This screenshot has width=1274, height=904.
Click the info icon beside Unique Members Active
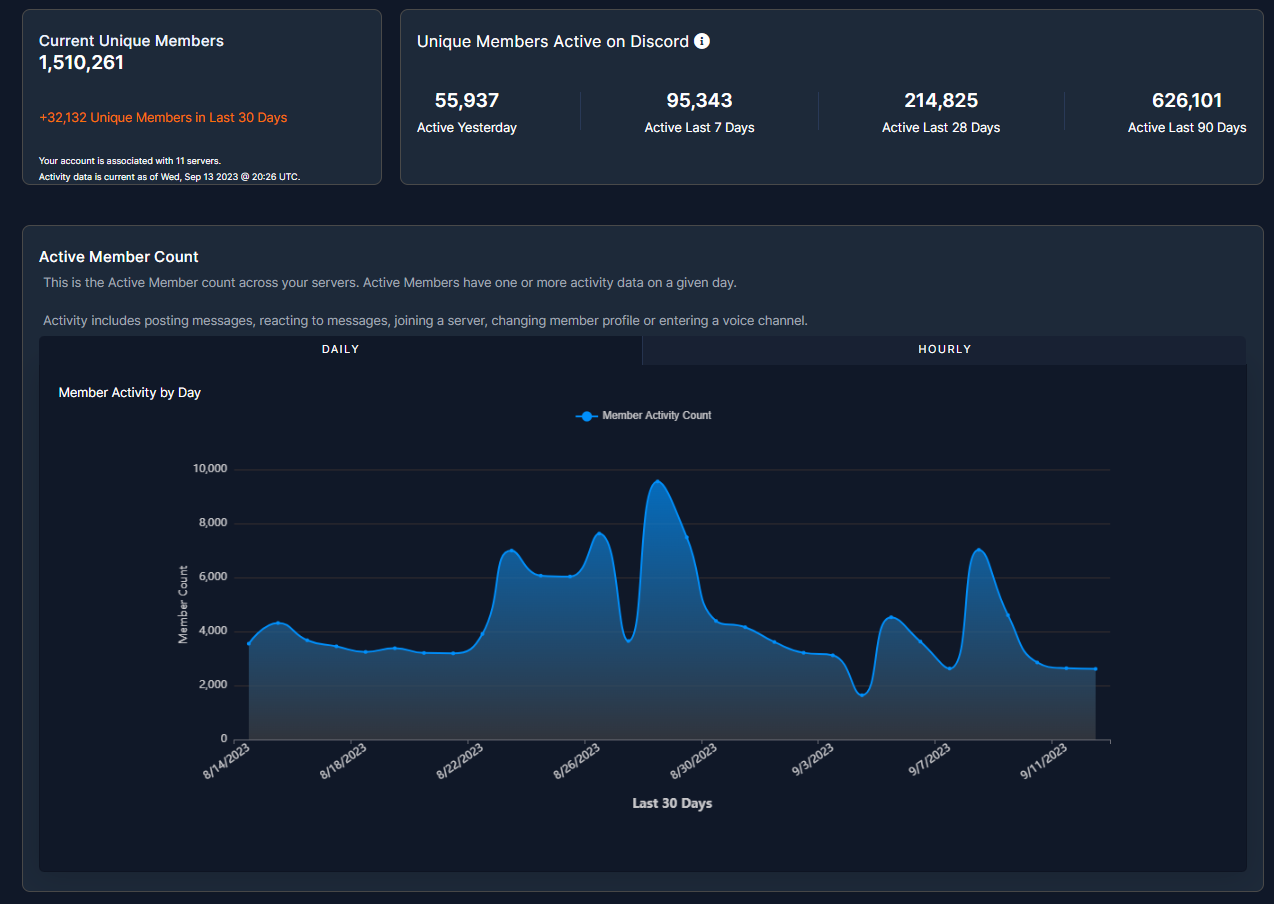pos(702,41)
